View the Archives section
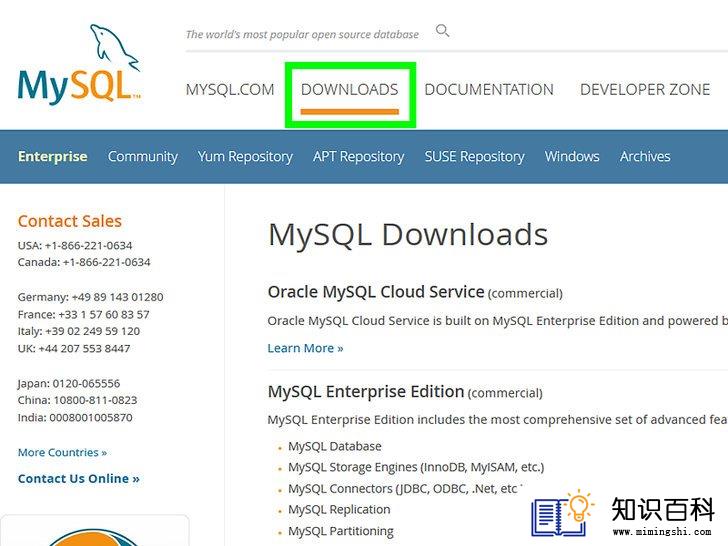This screenshot has width=728, height=546. [x=645, y=156]
